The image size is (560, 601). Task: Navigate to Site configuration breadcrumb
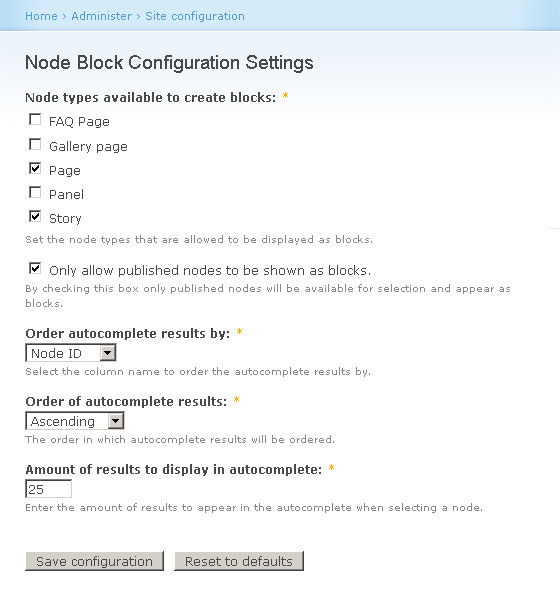[x=195, y=16]
